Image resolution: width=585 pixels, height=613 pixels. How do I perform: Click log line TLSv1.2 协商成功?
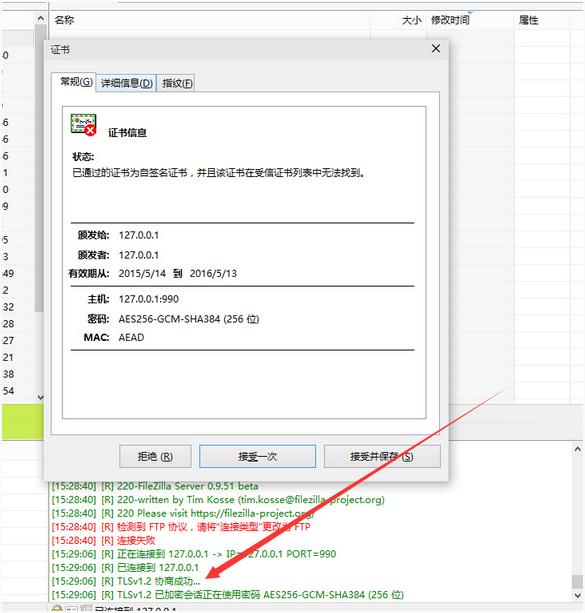pyautogui.click(x=126, y=581)
